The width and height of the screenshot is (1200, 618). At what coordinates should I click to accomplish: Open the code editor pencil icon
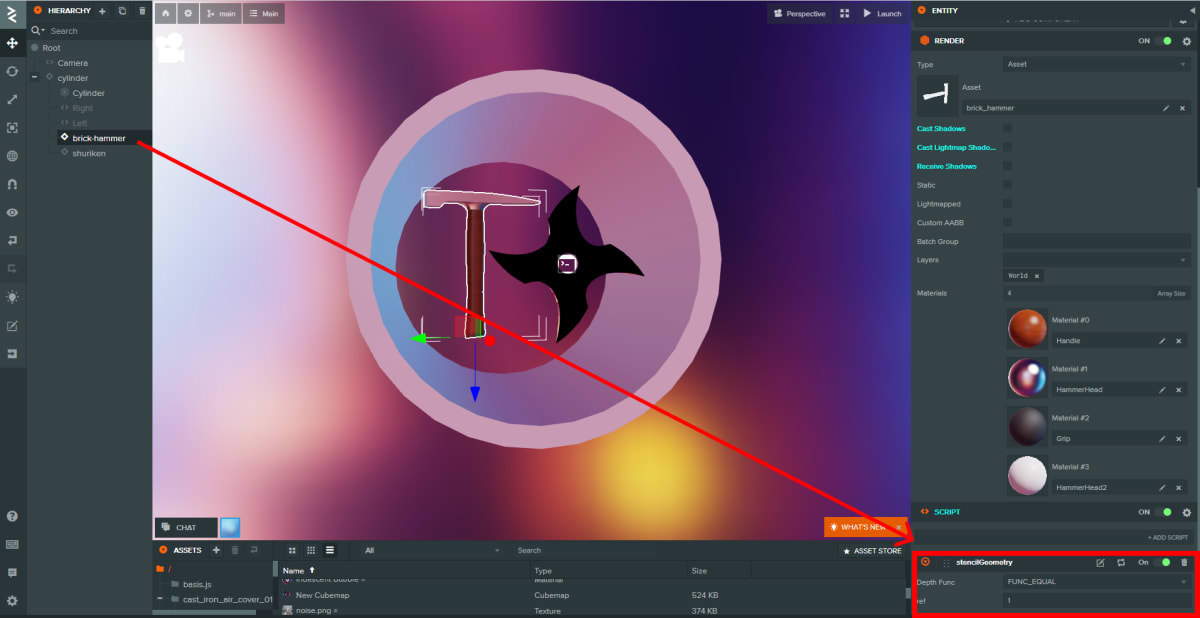(x=12, y=325)
